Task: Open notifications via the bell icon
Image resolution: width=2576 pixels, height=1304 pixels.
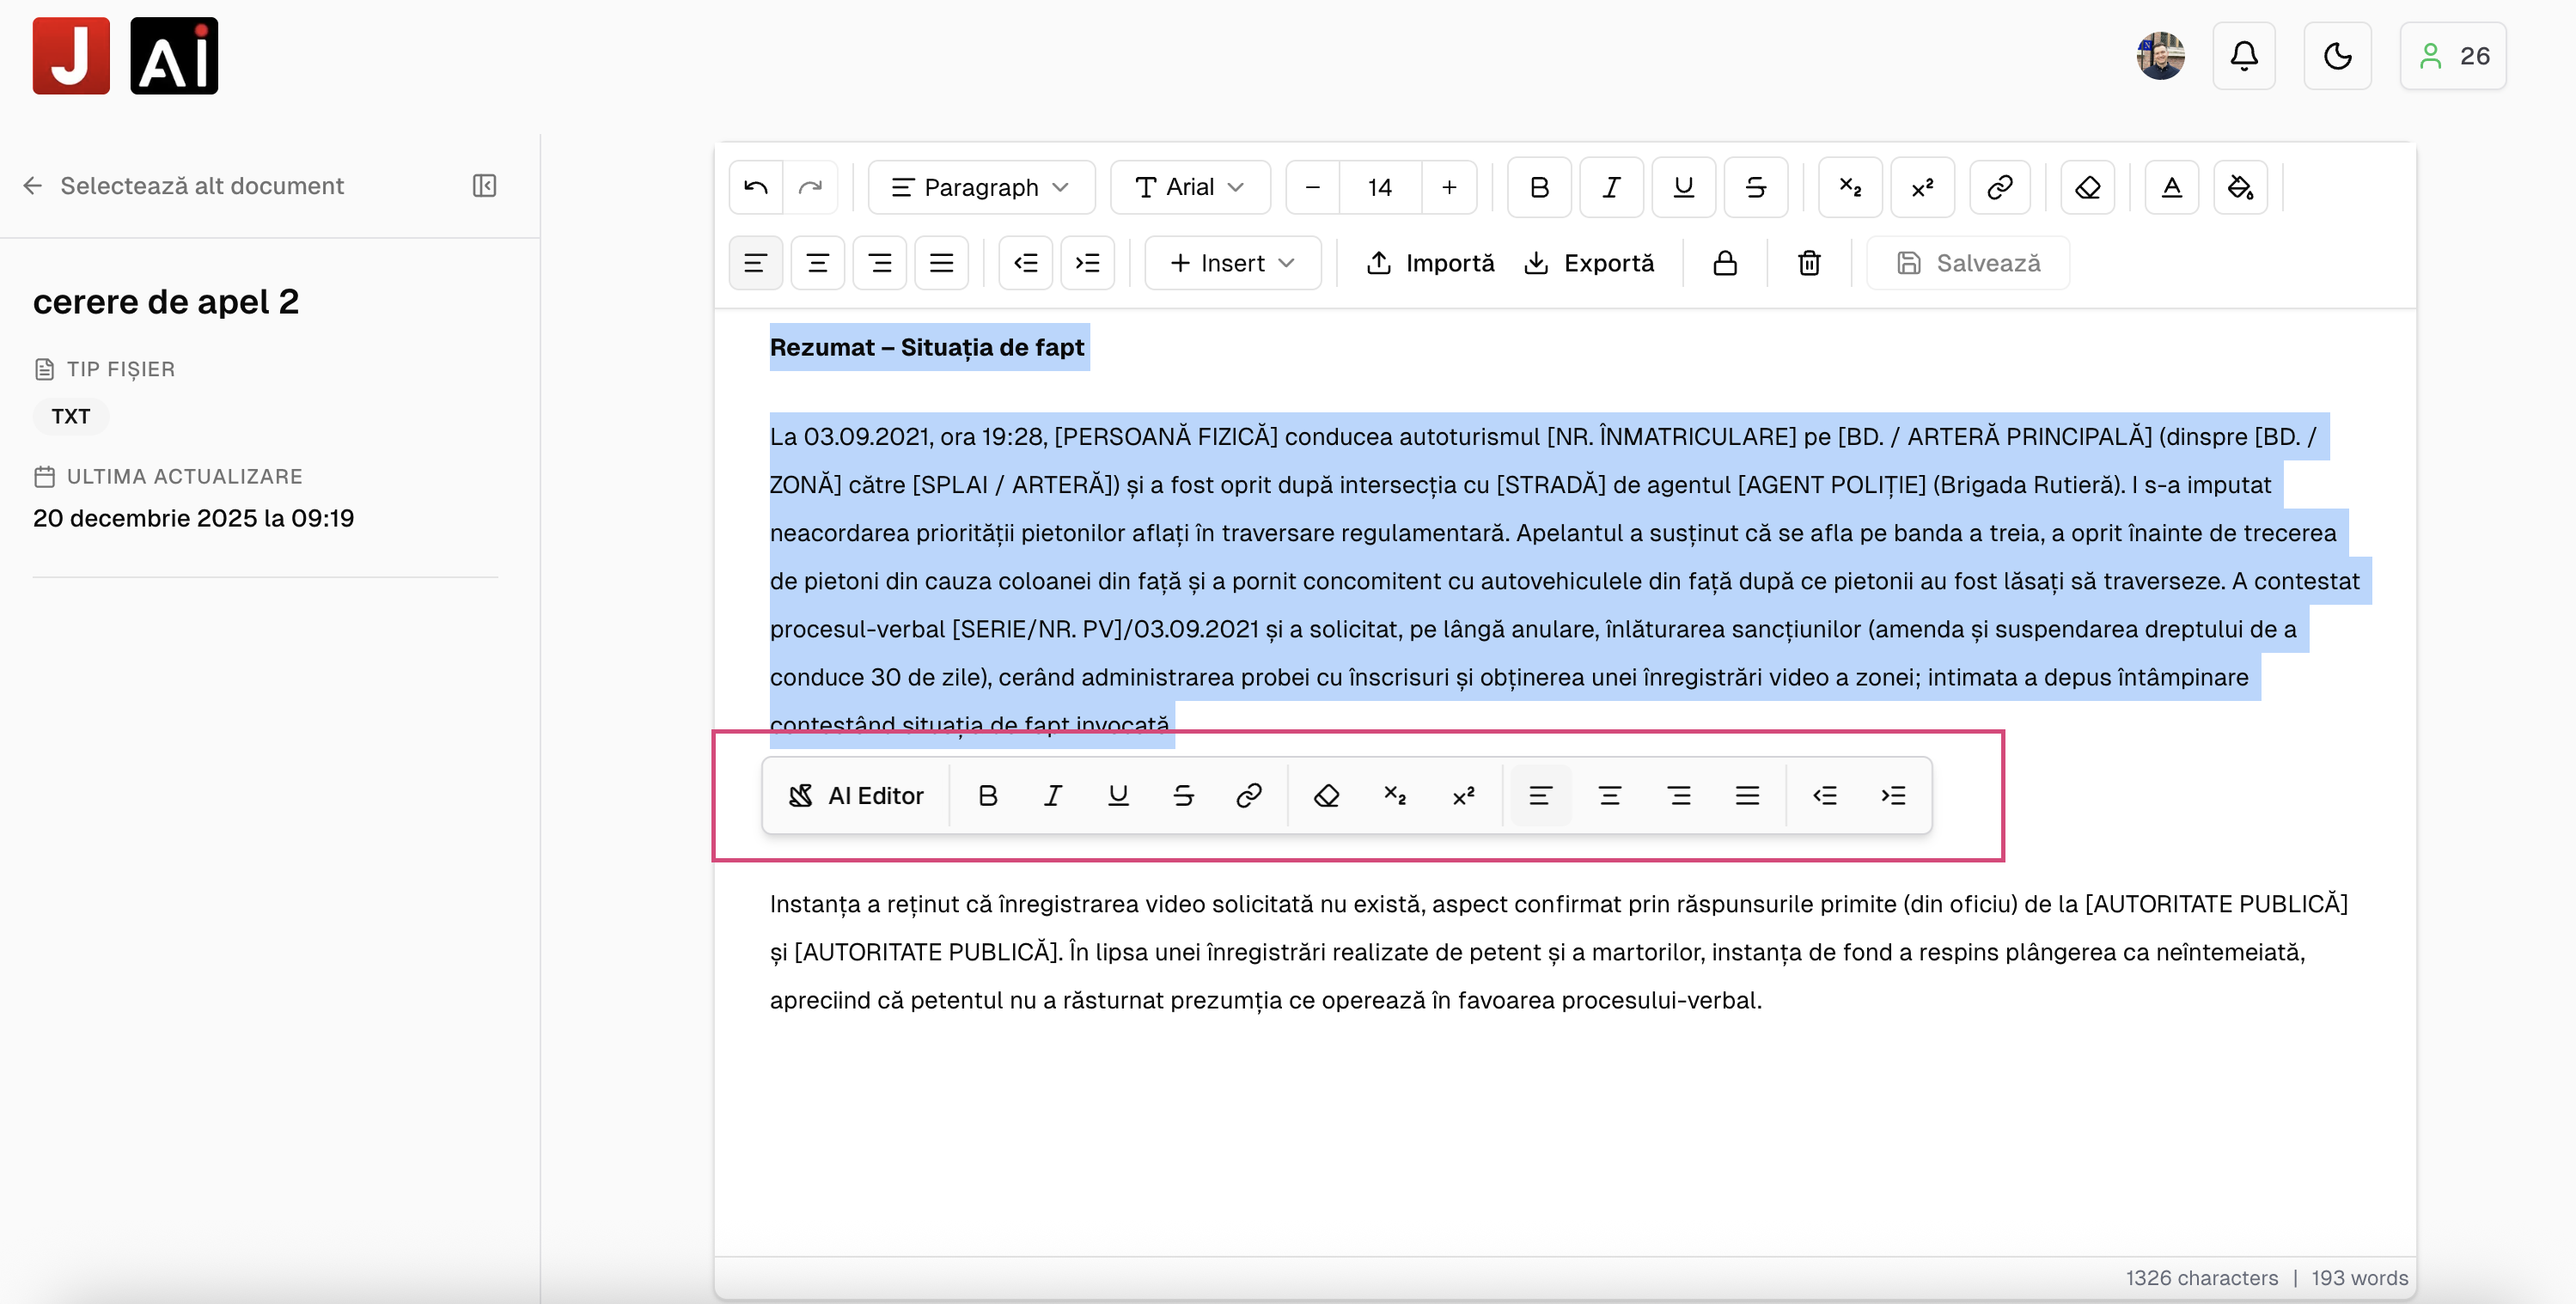Action: (x=2243, y=56)
